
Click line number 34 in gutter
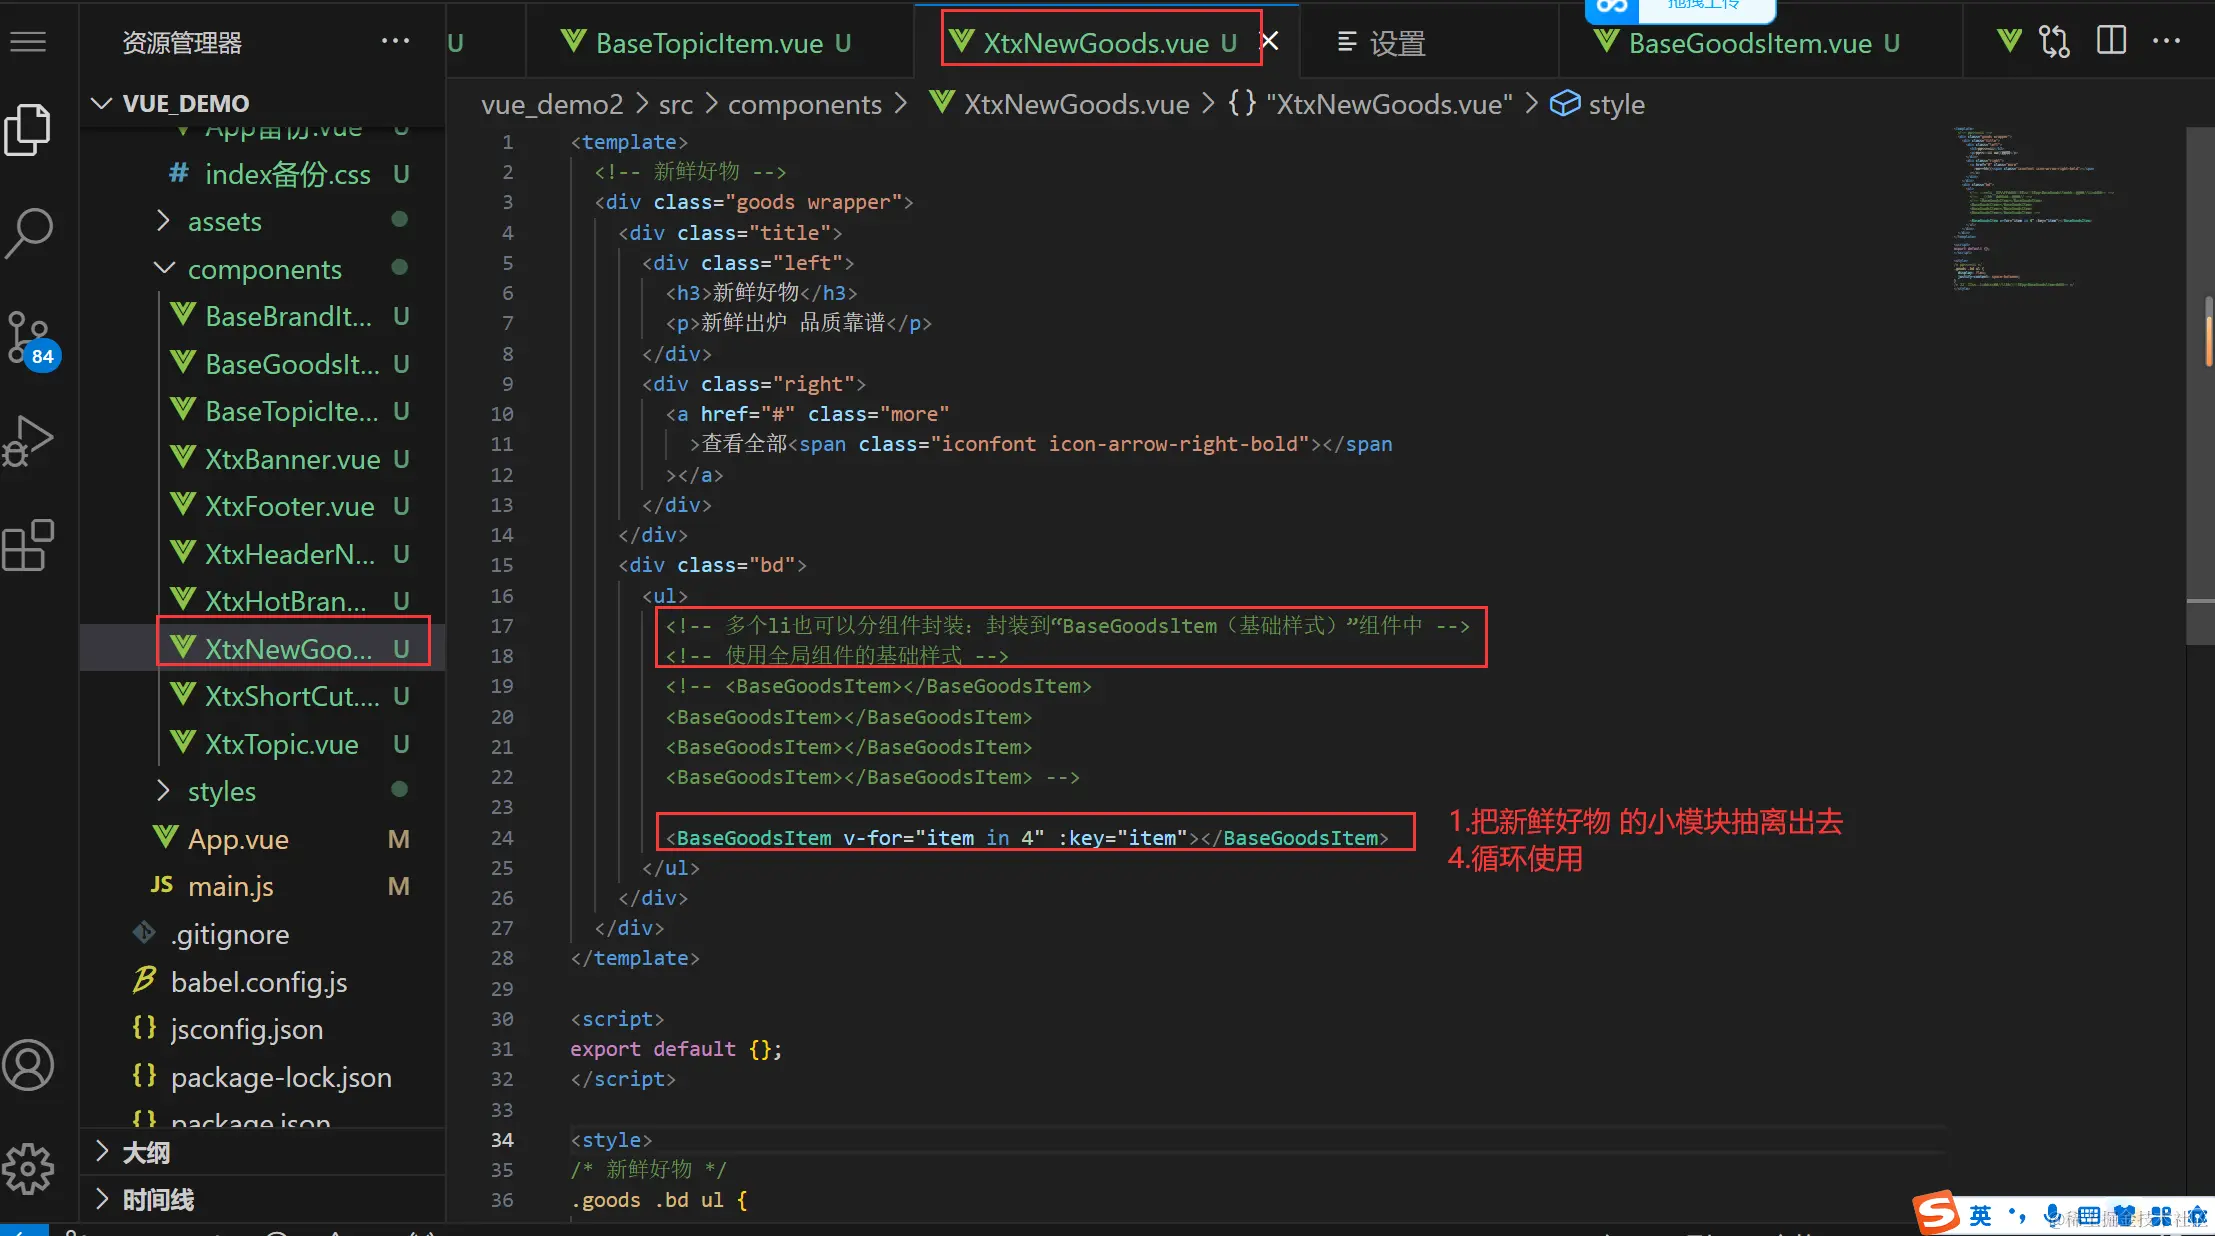point(502,1140)
